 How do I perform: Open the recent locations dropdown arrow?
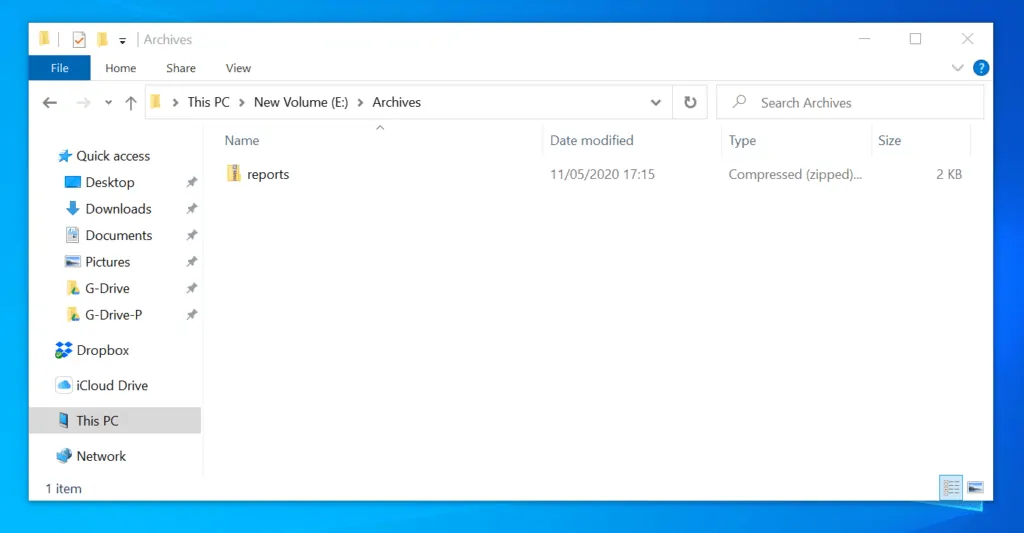108,103
